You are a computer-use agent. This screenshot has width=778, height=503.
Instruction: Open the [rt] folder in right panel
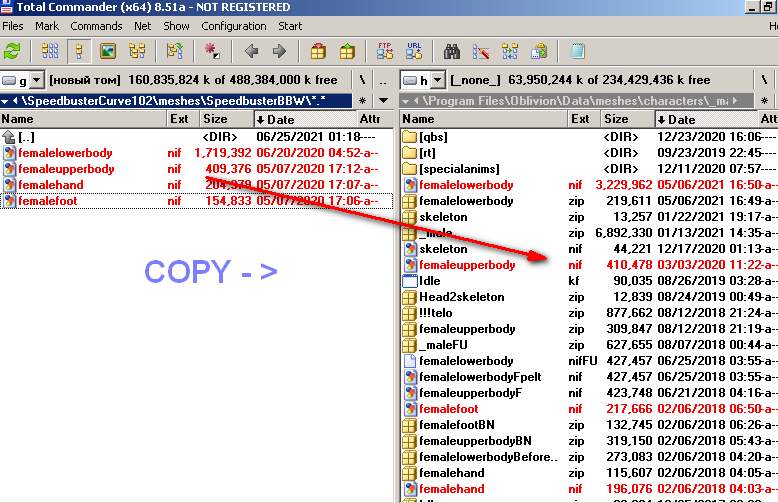coord(589,153)
